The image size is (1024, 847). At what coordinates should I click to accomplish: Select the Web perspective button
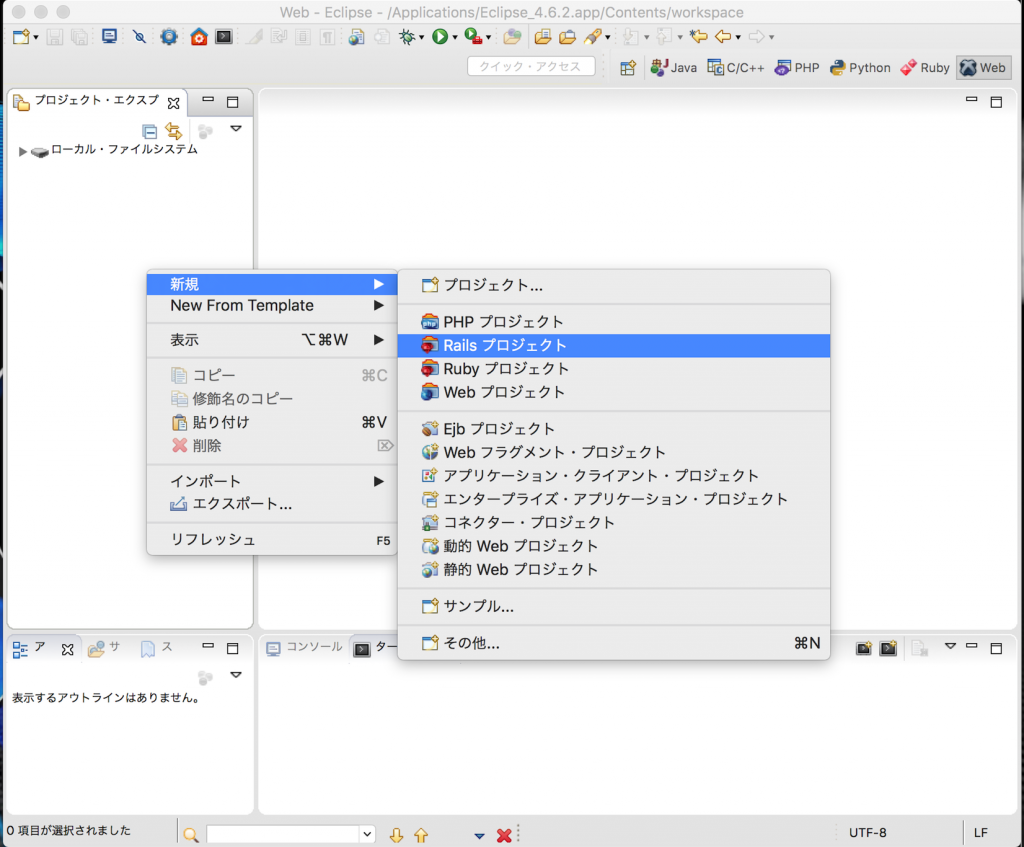pyautogui.click(x=983, y=68)
